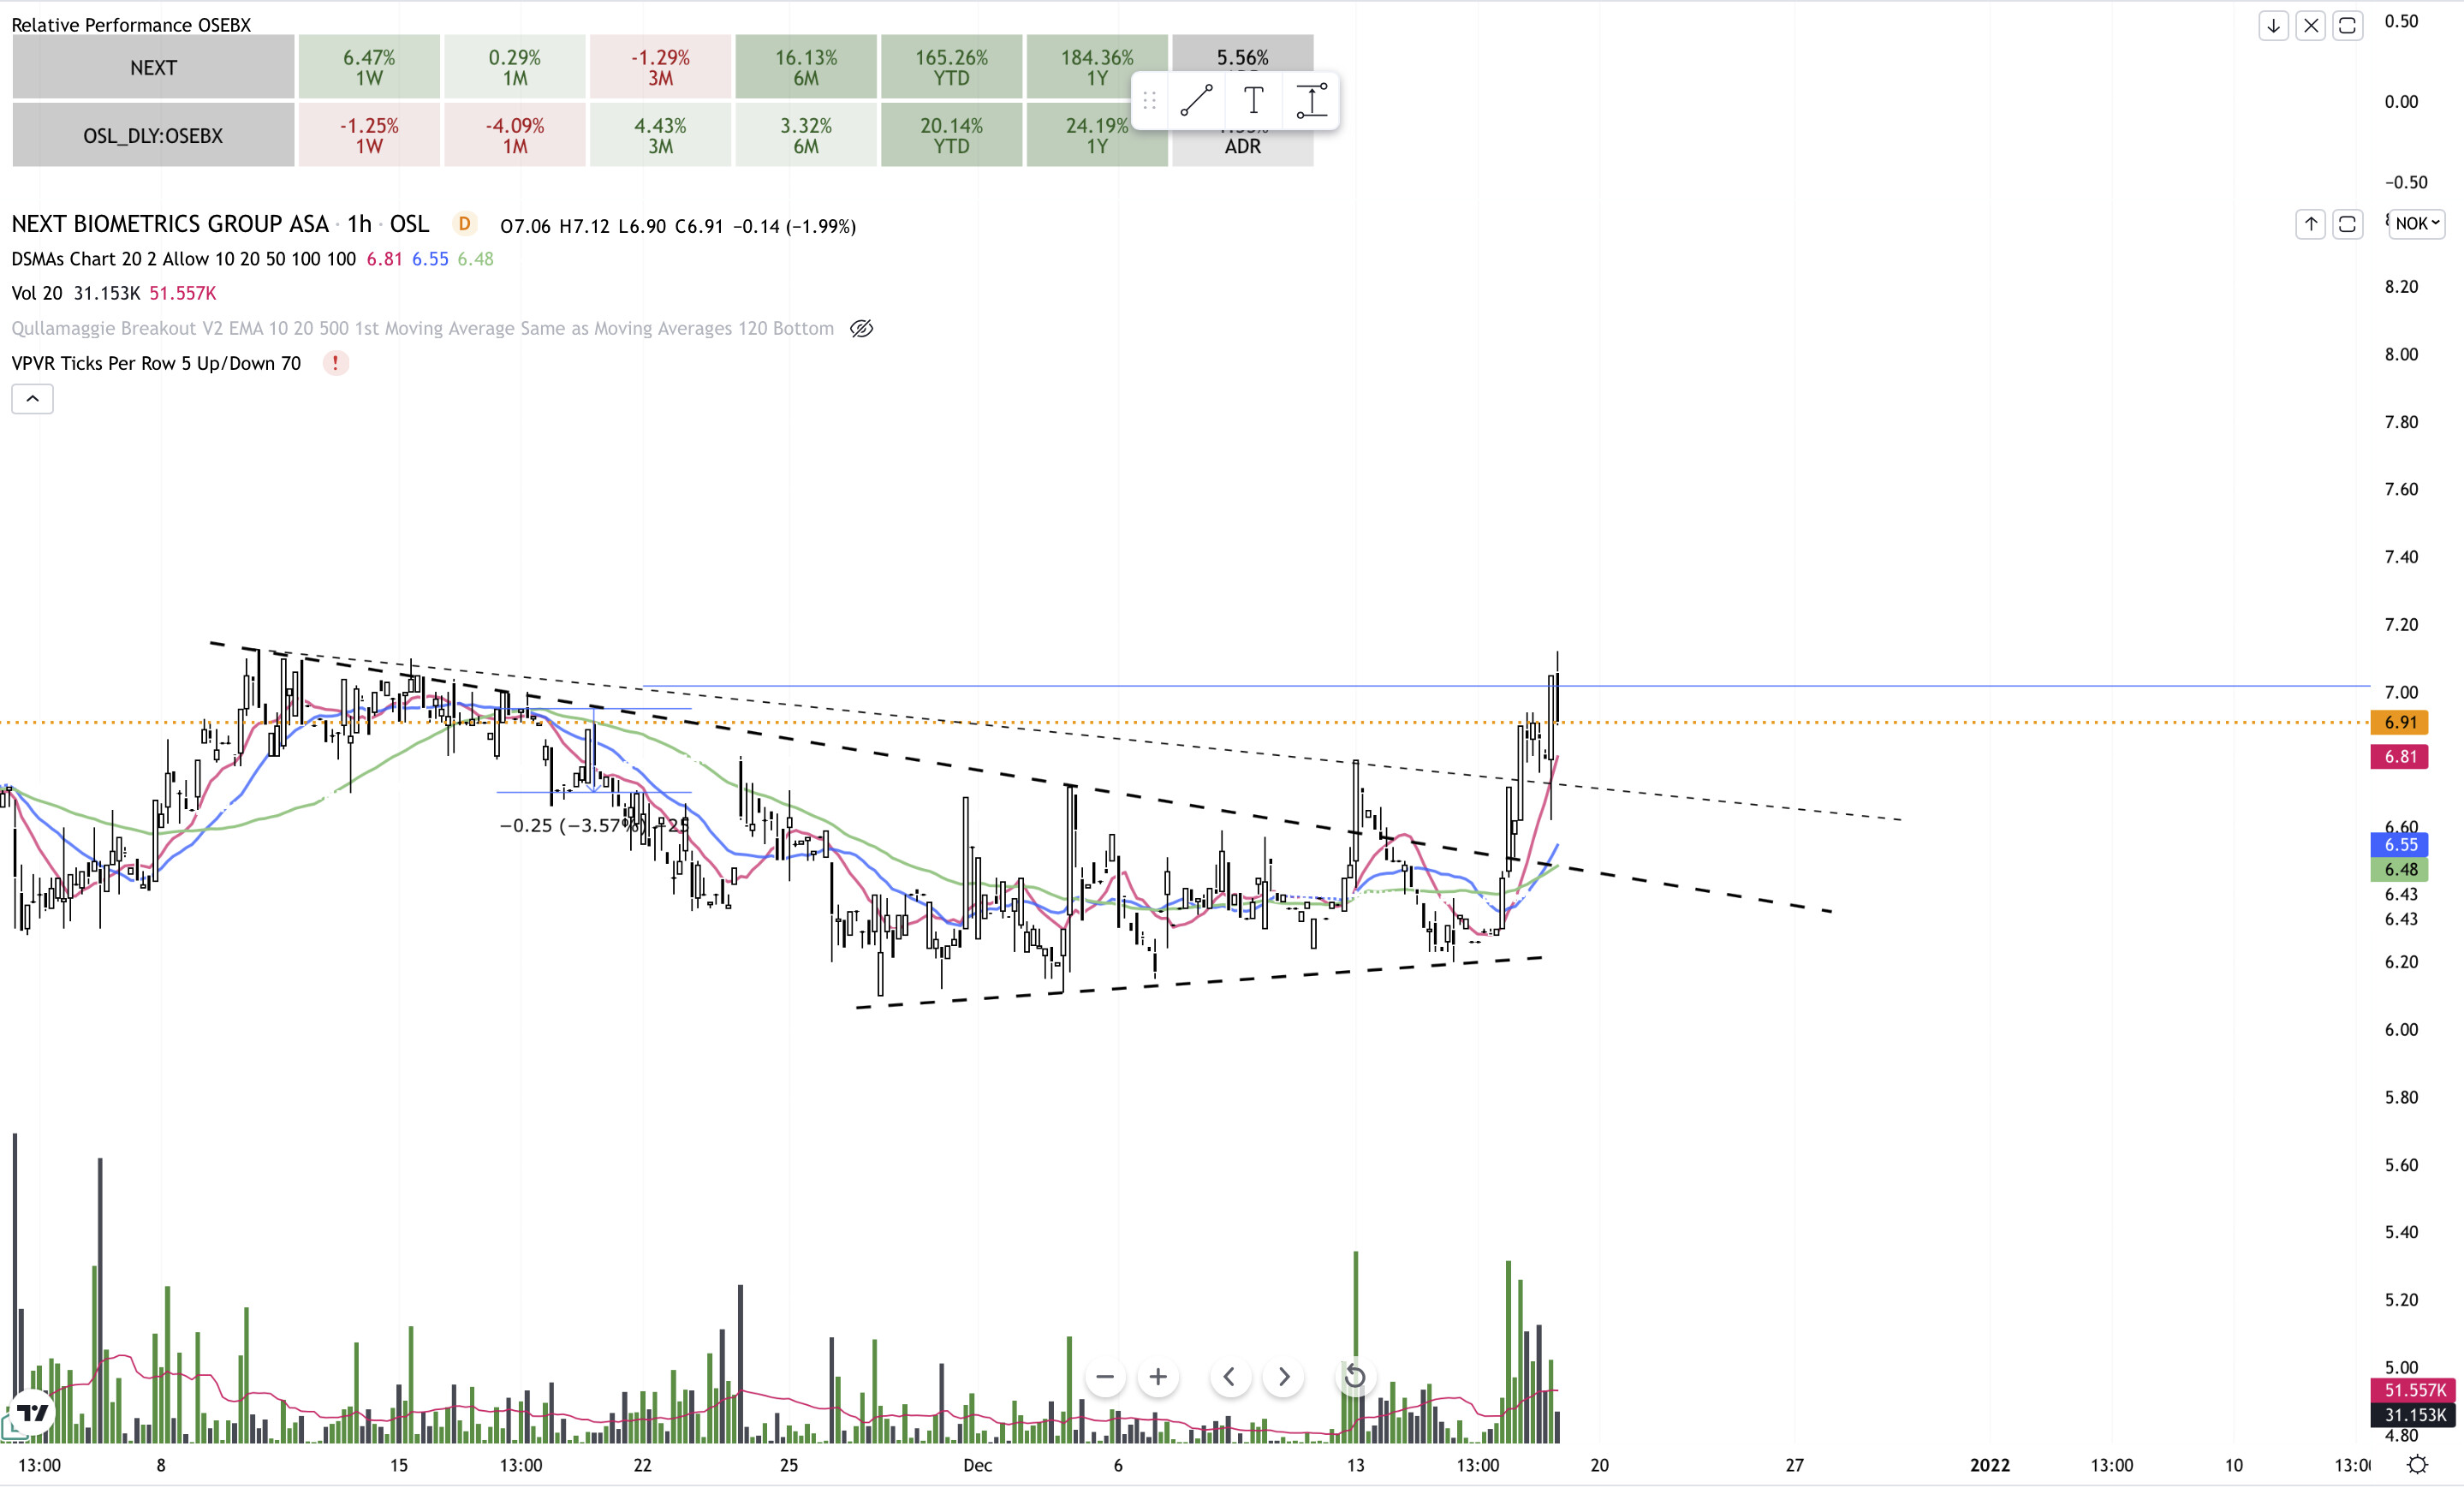The height and width of the screenshot is (1488, 2464).
Task: Open the NOK currency dropdown
Action: [2417, 224]
